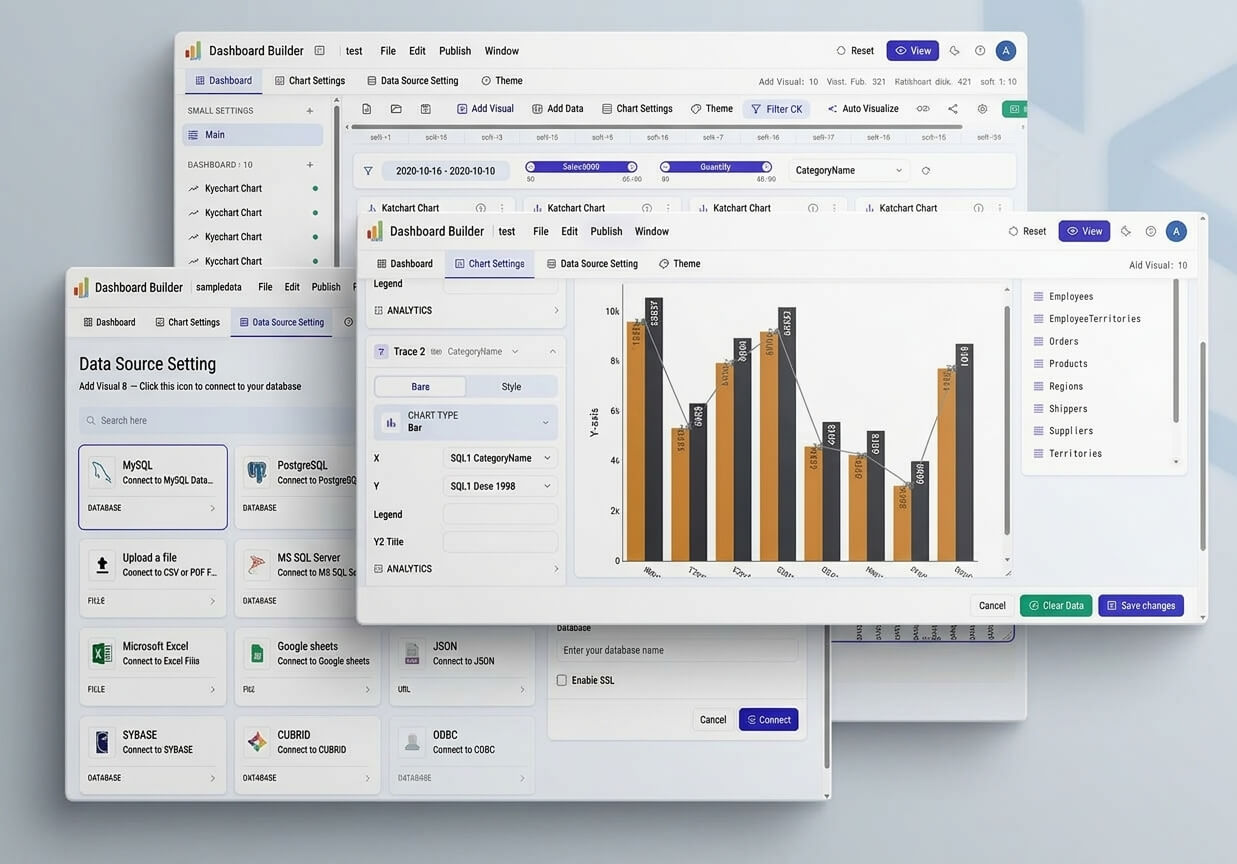Image resolution: width=1237 pixels, height=864 pixels.
Task: Click Connect button in sampledata window
Action: click(x=769, y=720)
